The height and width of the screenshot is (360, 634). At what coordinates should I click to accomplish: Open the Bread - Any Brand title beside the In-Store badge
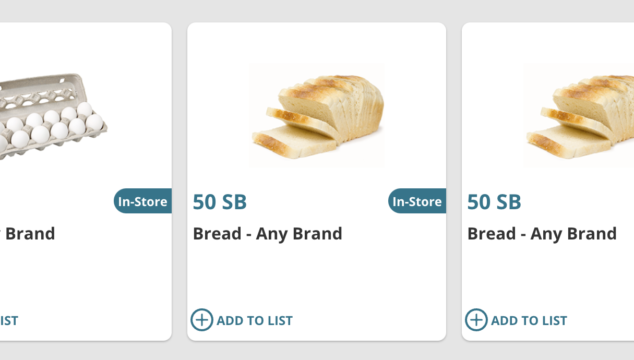268,234
